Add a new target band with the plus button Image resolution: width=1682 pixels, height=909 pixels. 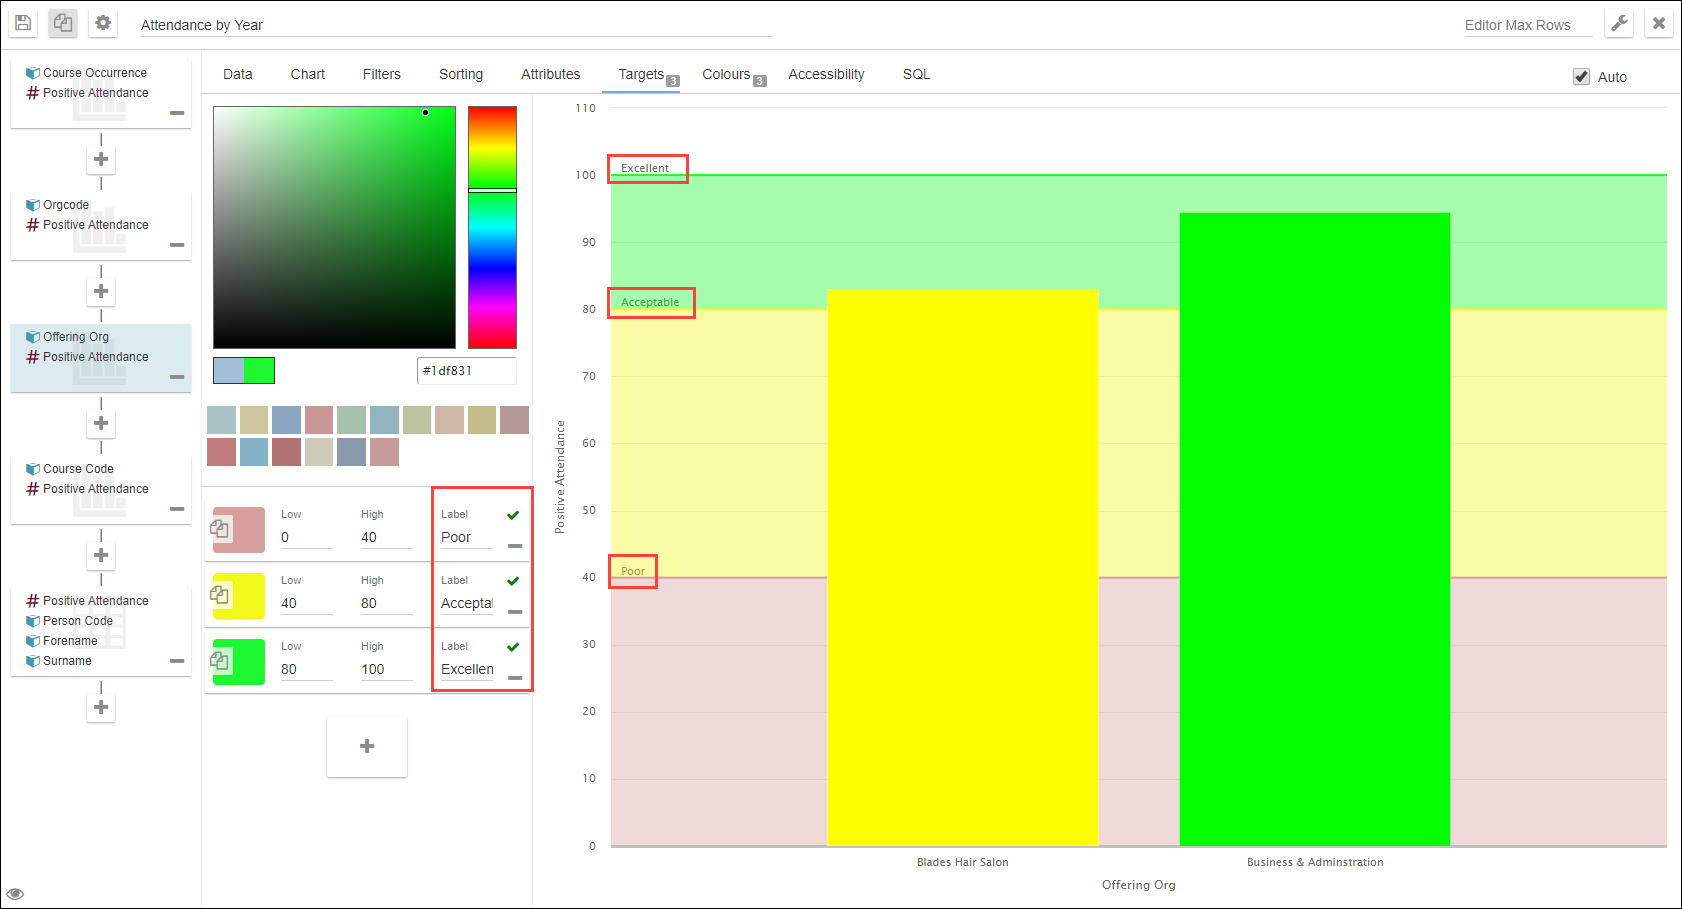(366, 746)
